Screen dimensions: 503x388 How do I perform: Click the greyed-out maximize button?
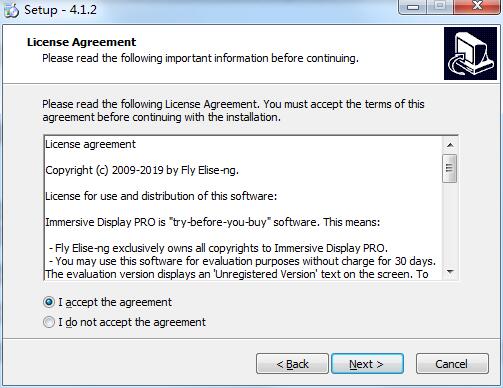tap(440, 7)
